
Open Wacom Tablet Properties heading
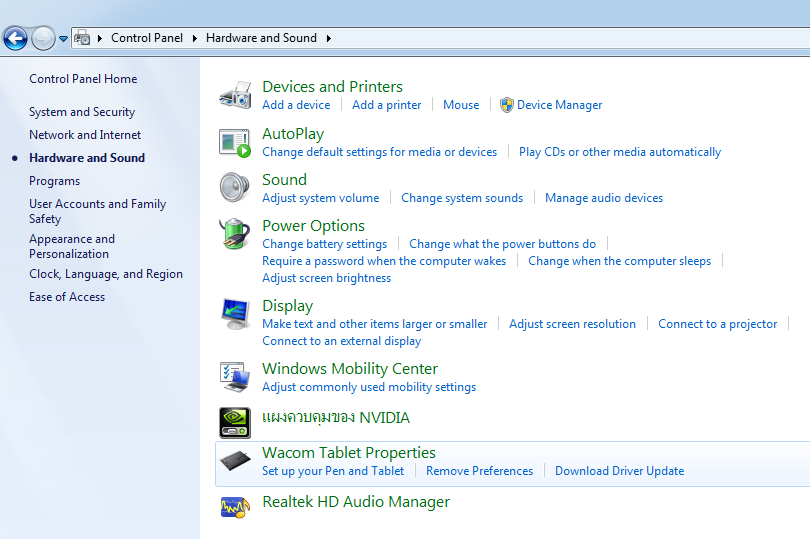(x=349, y=453)
